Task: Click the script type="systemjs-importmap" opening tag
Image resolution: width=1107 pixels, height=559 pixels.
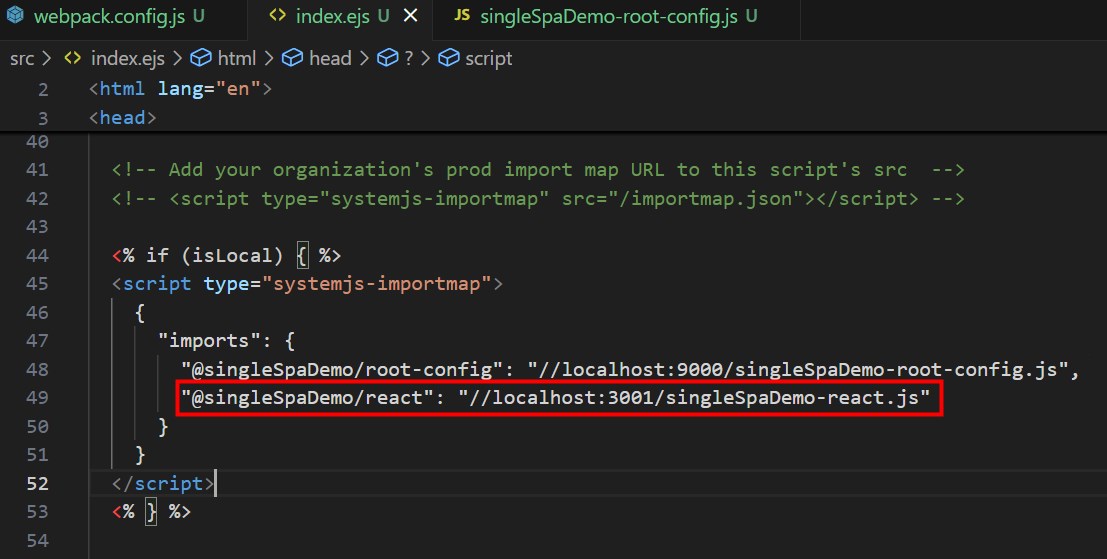Action: click(x=307, y=284)
